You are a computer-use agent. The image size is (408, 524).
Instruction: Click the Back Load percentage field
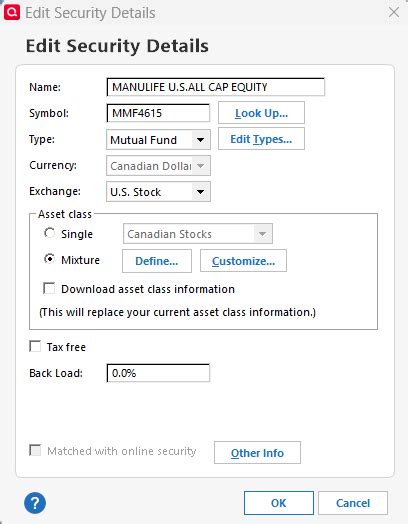pos(158,373)
